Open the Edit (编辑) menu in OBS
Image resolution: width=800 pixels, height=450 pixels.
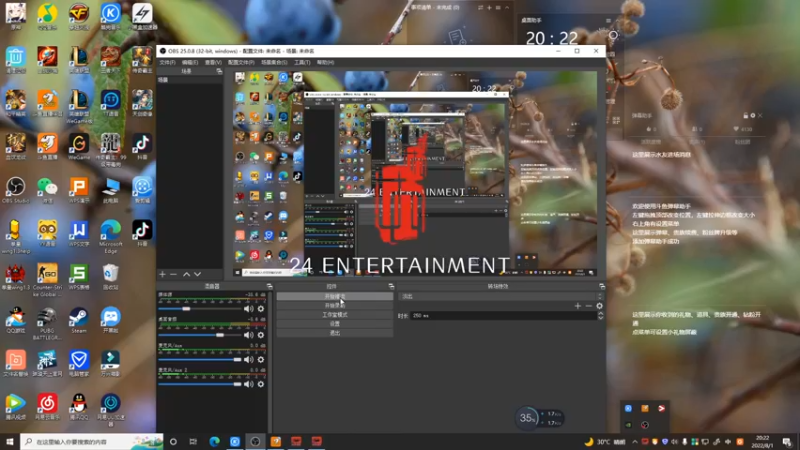tap(190, 62)
